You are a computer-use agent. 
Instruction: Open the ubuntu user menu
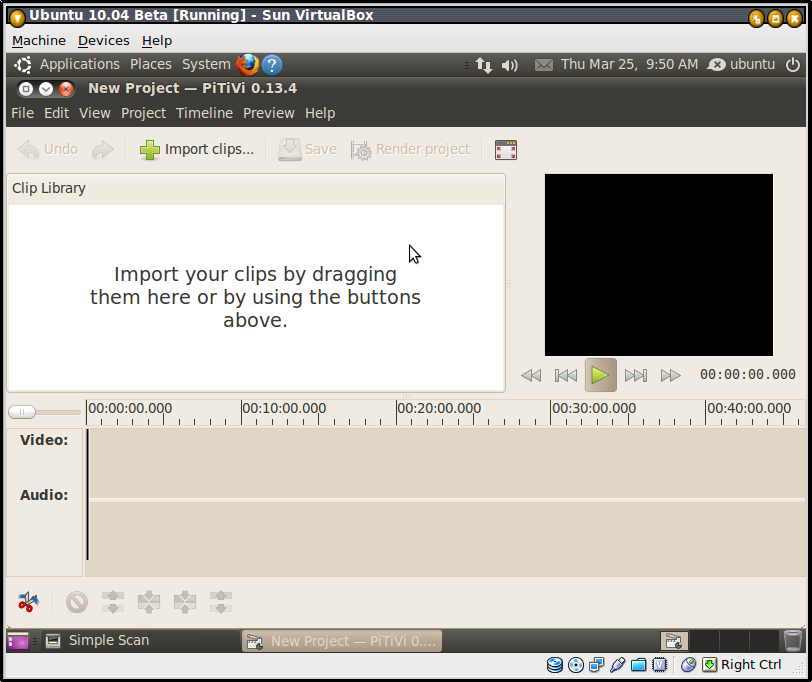point(742,64)
